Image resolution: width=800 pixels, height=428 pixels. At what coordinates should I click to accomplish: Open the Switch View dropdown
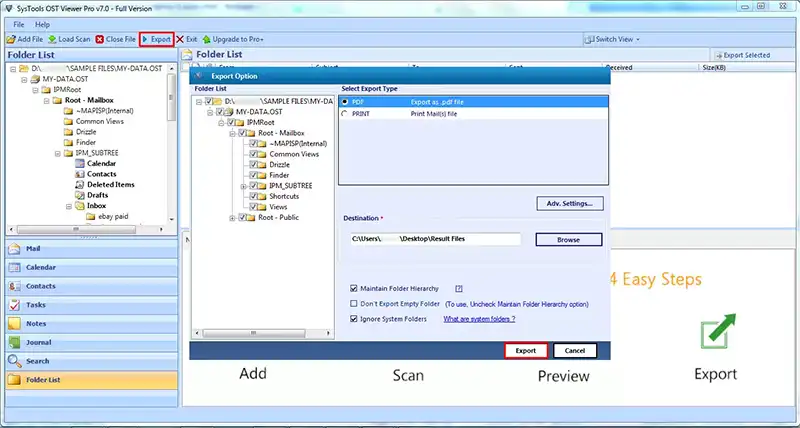(612, 39)
